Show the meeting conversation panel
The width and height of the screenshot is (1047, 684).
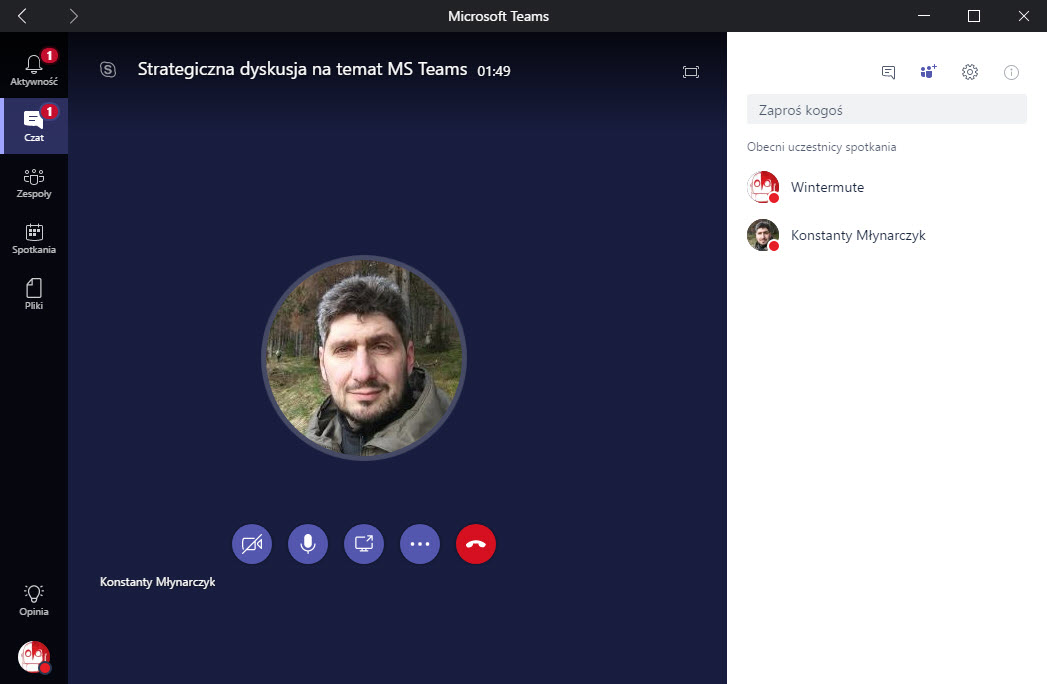[888, 72]
